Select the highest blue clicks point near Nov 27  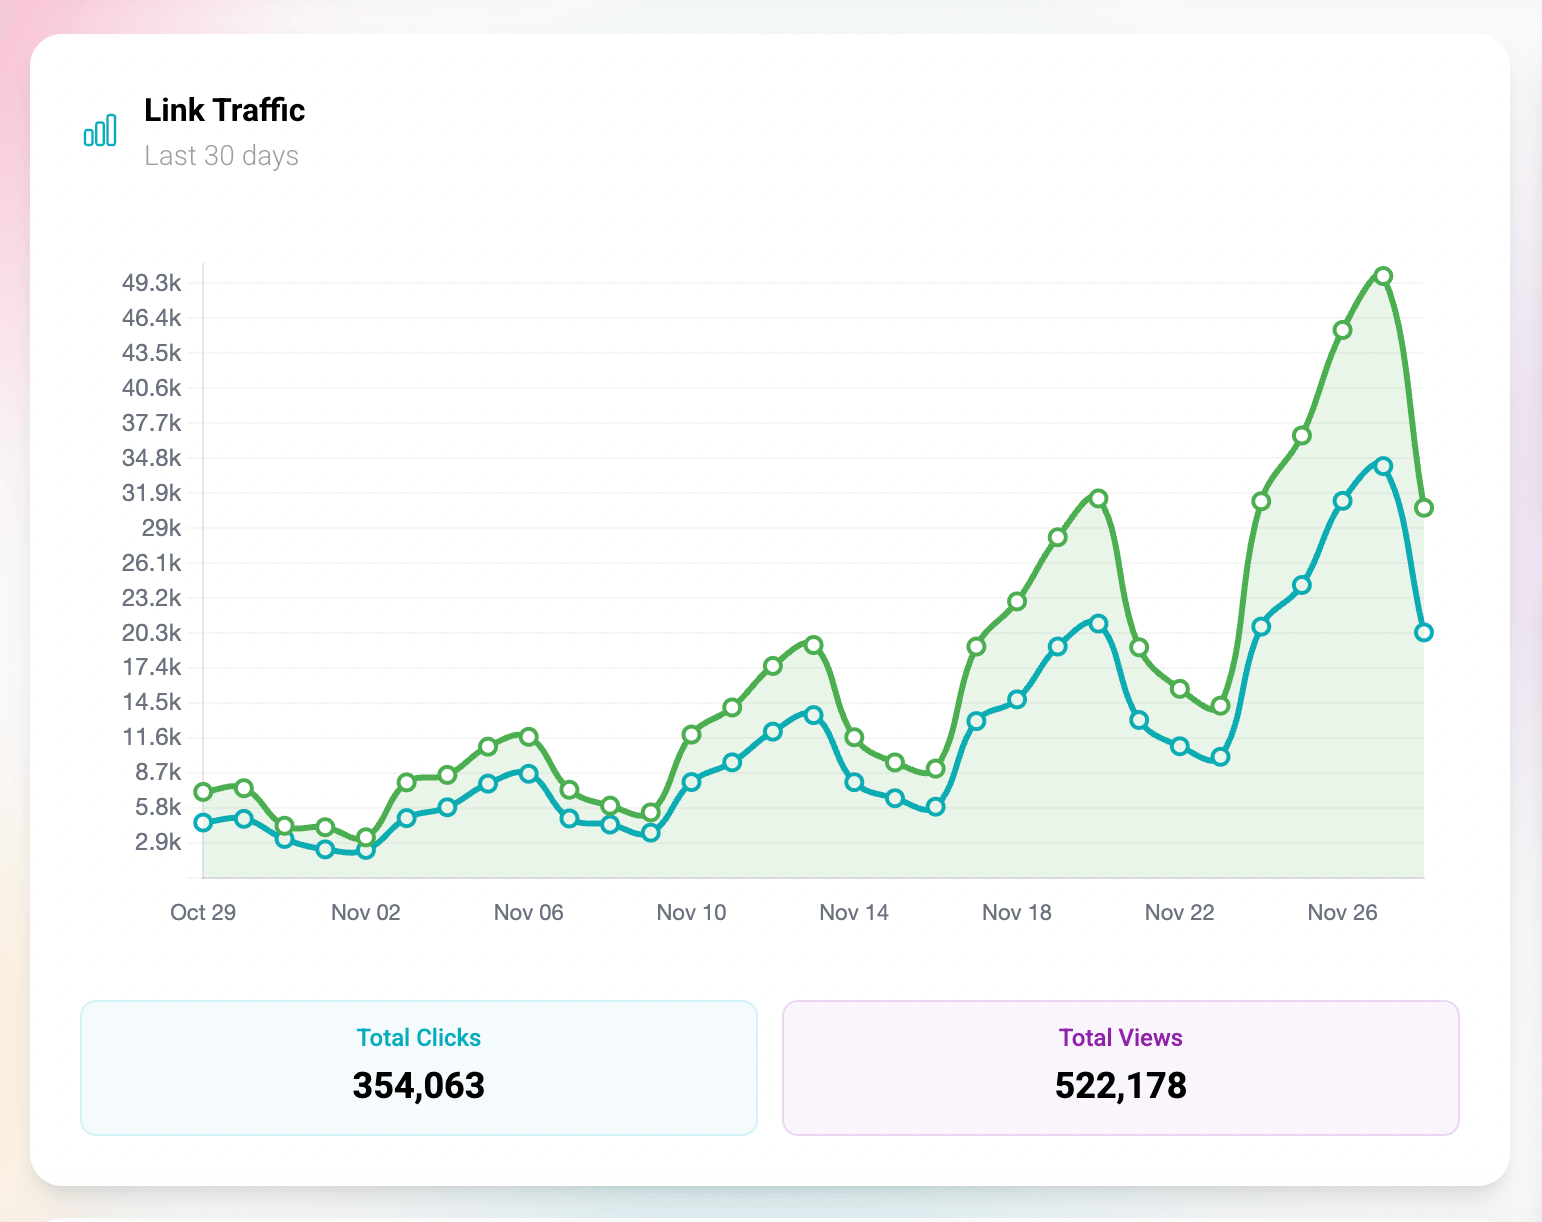1383,464
